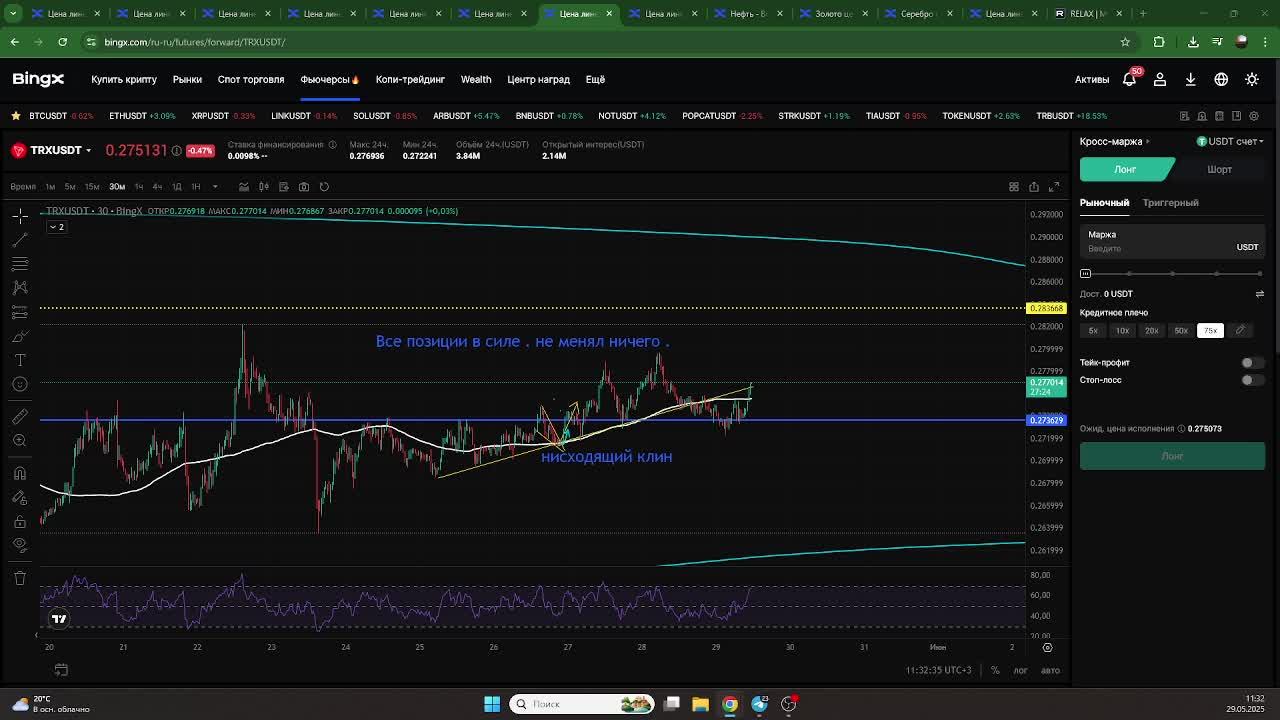Image resolution: width=1280 pixels, height=720 pixels.
Task: Open user account profile icon
Action: 1160,79
